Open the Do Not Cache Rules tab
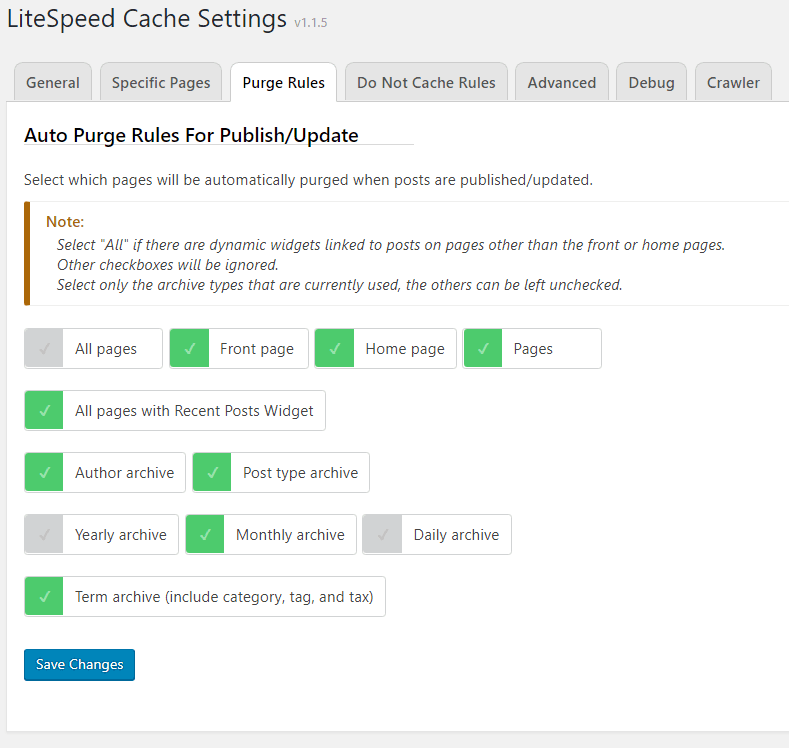Screen dimensions: 789x748 pyautogui.click(x=426, y=83)
